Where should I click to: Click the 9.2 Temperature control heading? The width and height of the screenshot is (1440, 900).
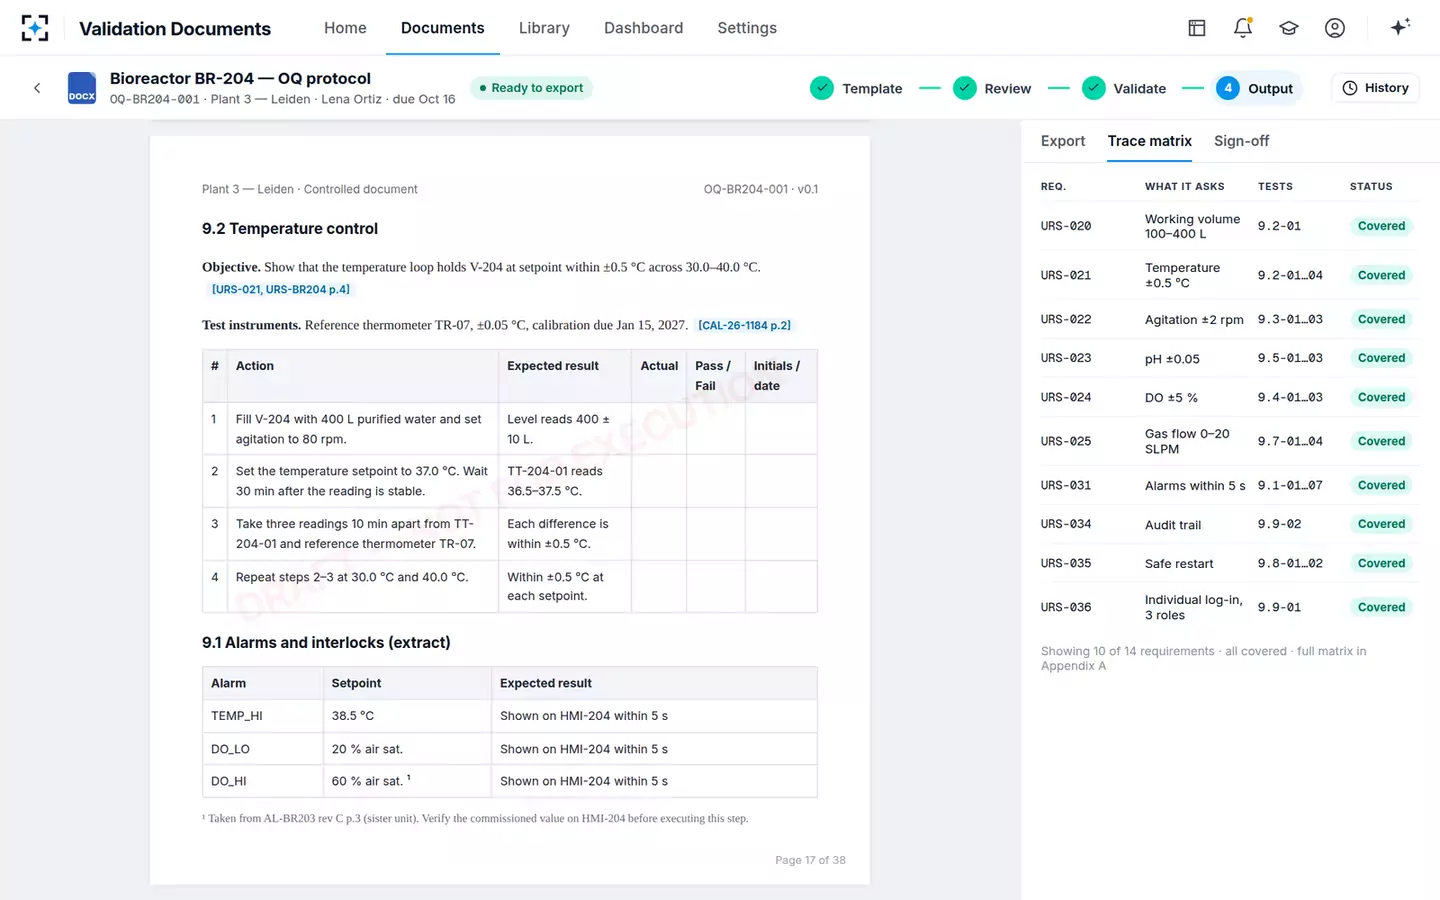[x=290, y=228]
